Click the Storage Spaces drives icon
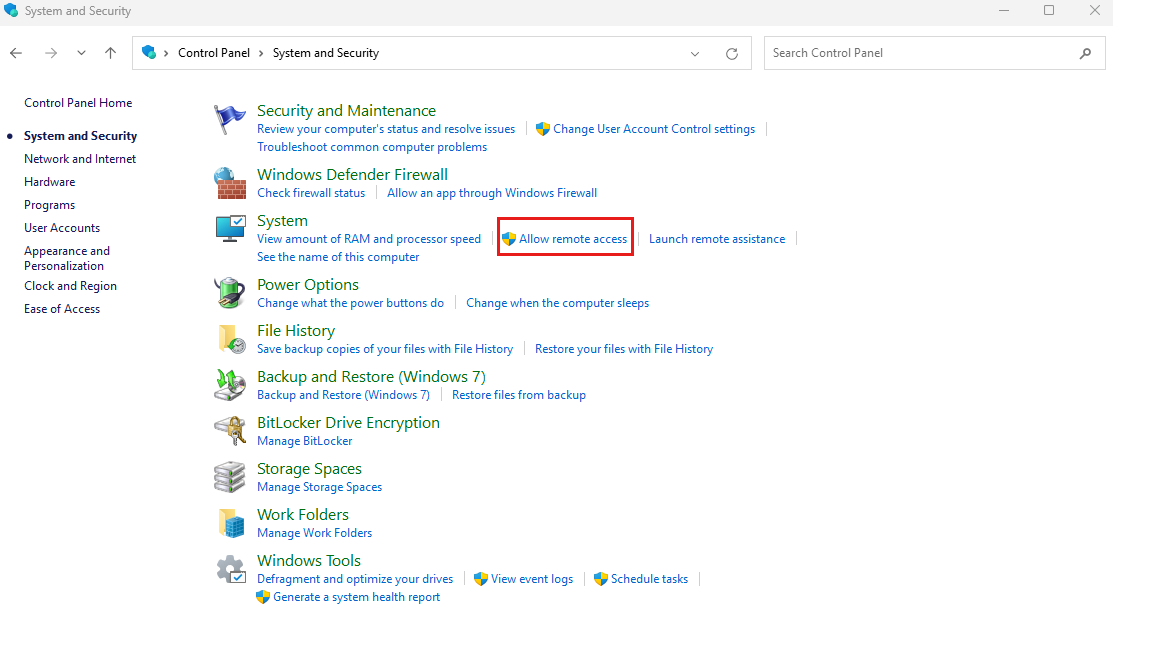1152x648 pixels. 230,477
